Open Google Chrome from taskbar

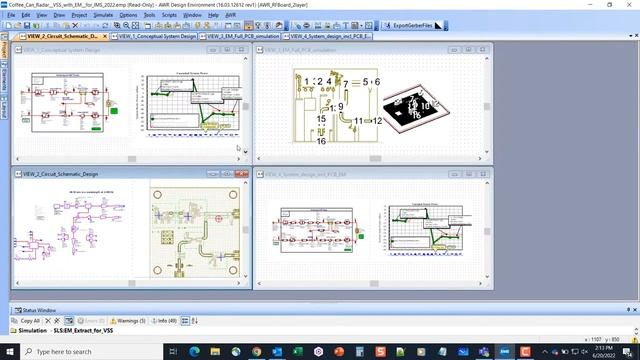257,351
